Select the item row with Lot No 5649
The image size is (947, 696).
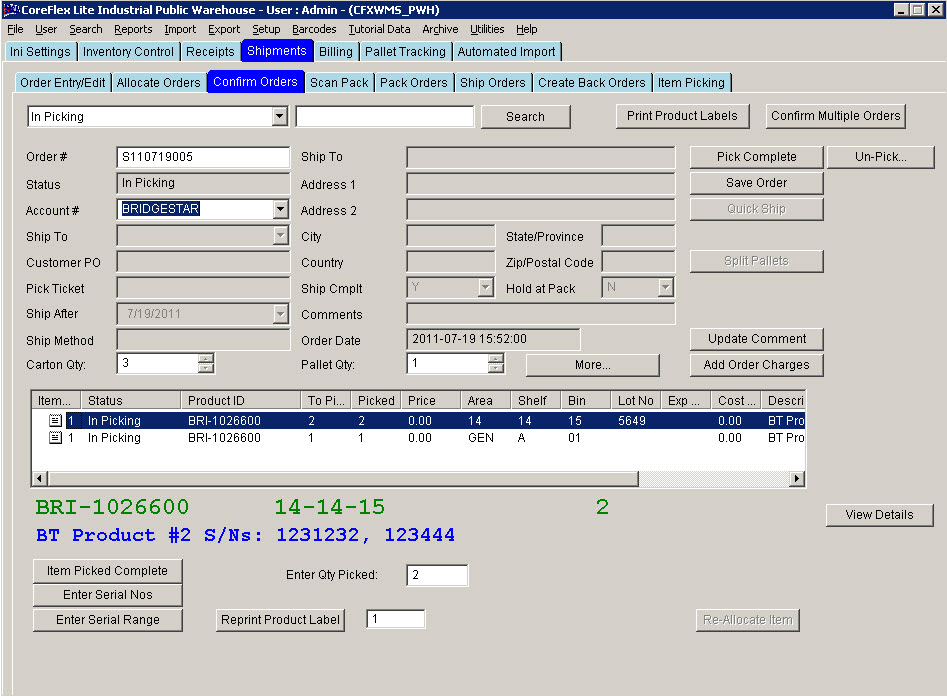(x=418, y=420)
